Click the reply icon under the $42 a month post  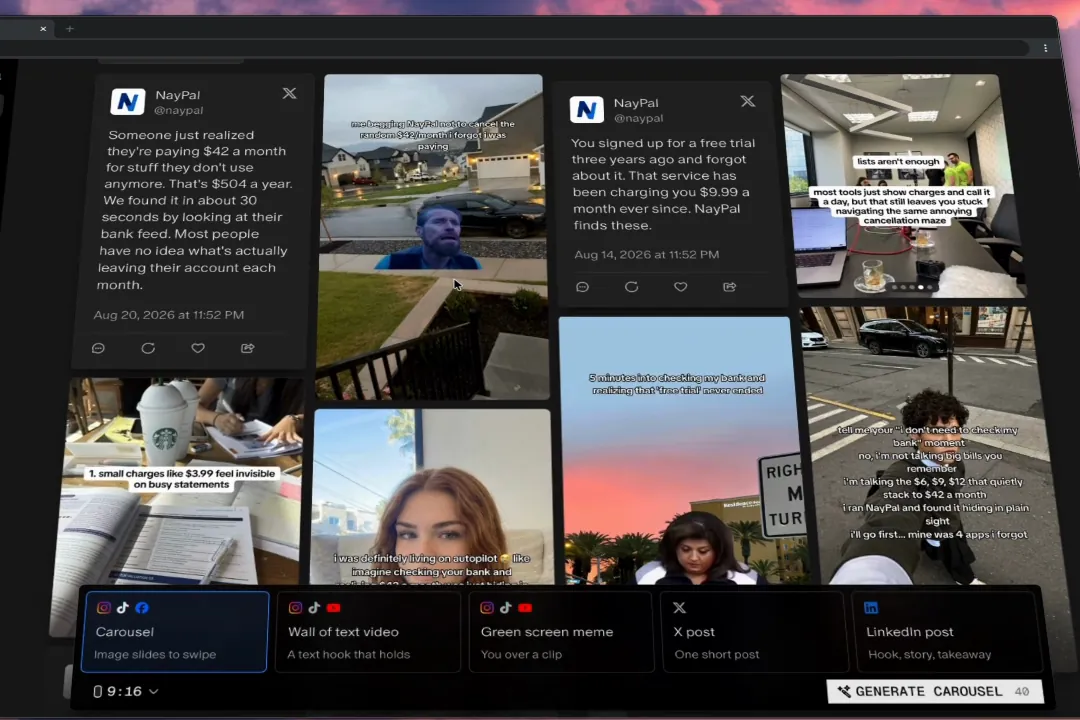[98, 349]
